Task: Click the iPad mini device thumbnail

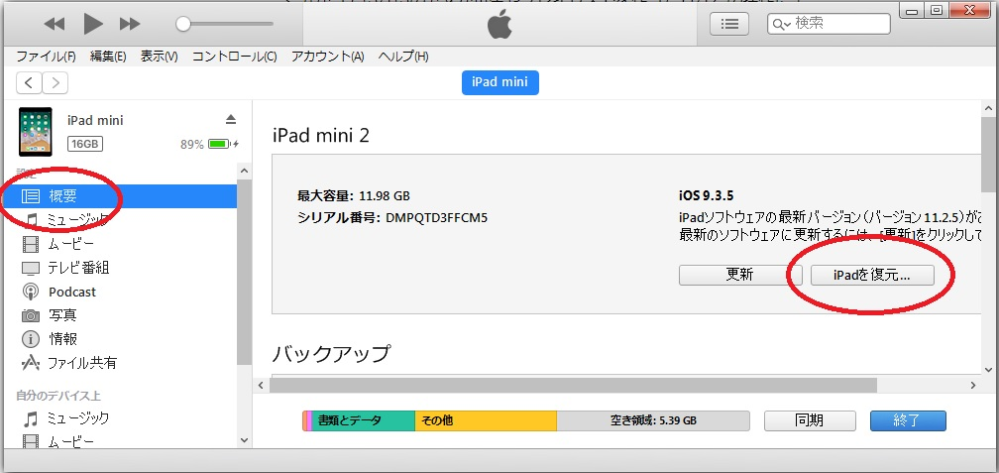Action: (35, 132)
